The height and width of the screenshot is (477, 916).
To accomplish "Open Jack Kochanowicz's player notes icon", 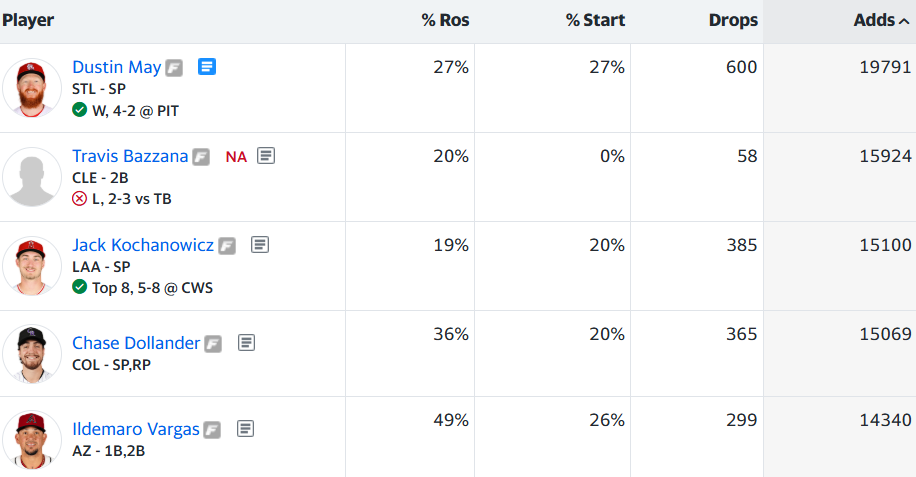I will (x=260, y=245).
